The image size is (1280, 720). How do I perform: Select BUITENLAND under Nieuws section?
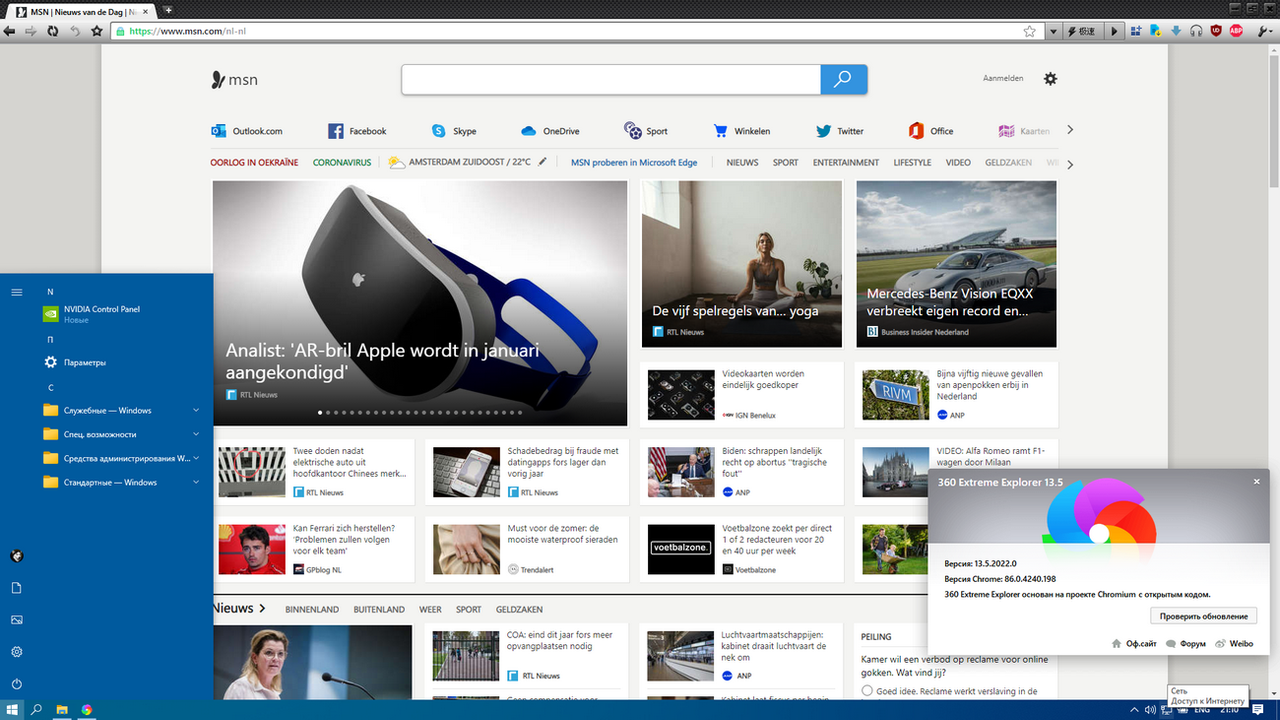click(379, 609)
